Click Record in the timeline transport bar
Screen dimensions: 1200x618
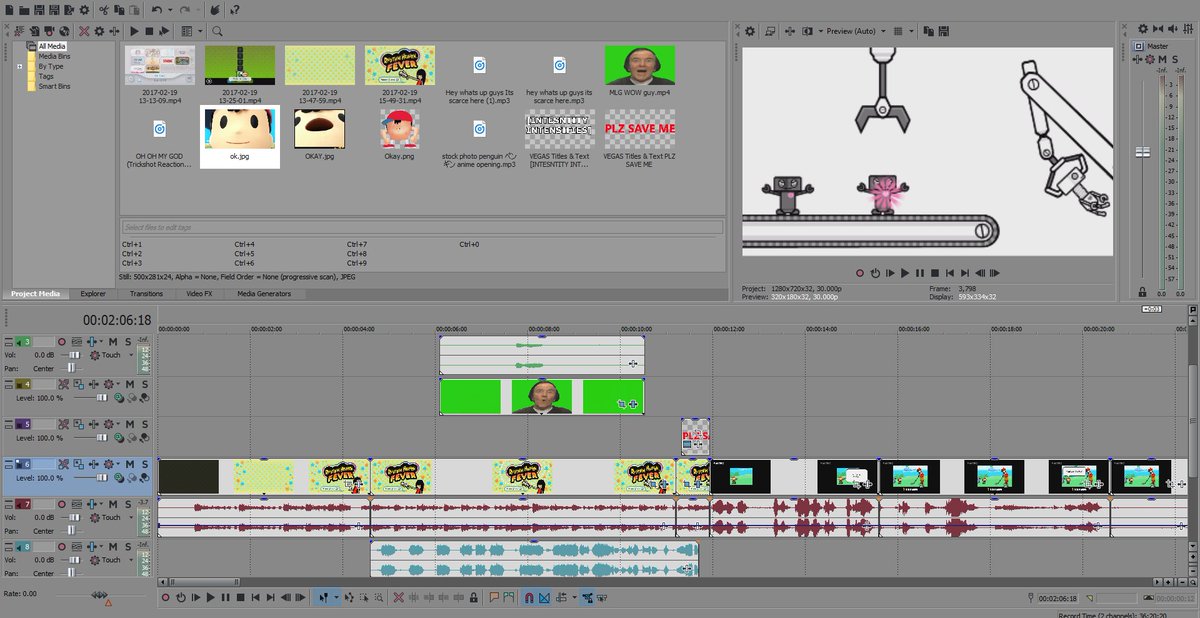[165, 597]
